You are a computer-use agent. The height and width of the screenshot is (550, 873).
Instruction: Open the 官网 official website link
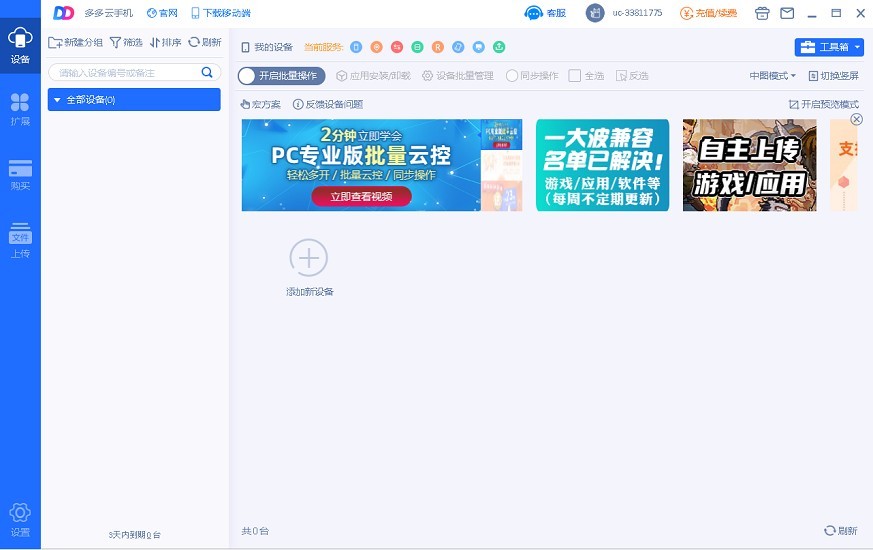[x=162, y=13]
